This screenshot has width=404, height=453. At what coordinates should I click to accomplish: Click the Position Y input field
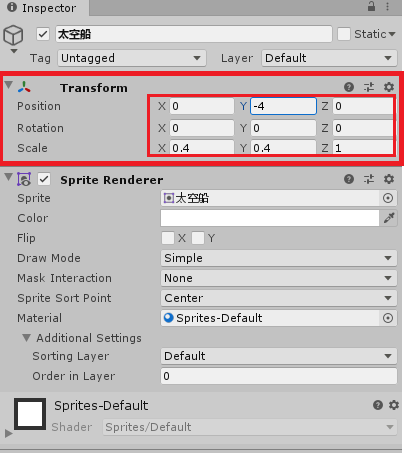click(x=283, y=106)
